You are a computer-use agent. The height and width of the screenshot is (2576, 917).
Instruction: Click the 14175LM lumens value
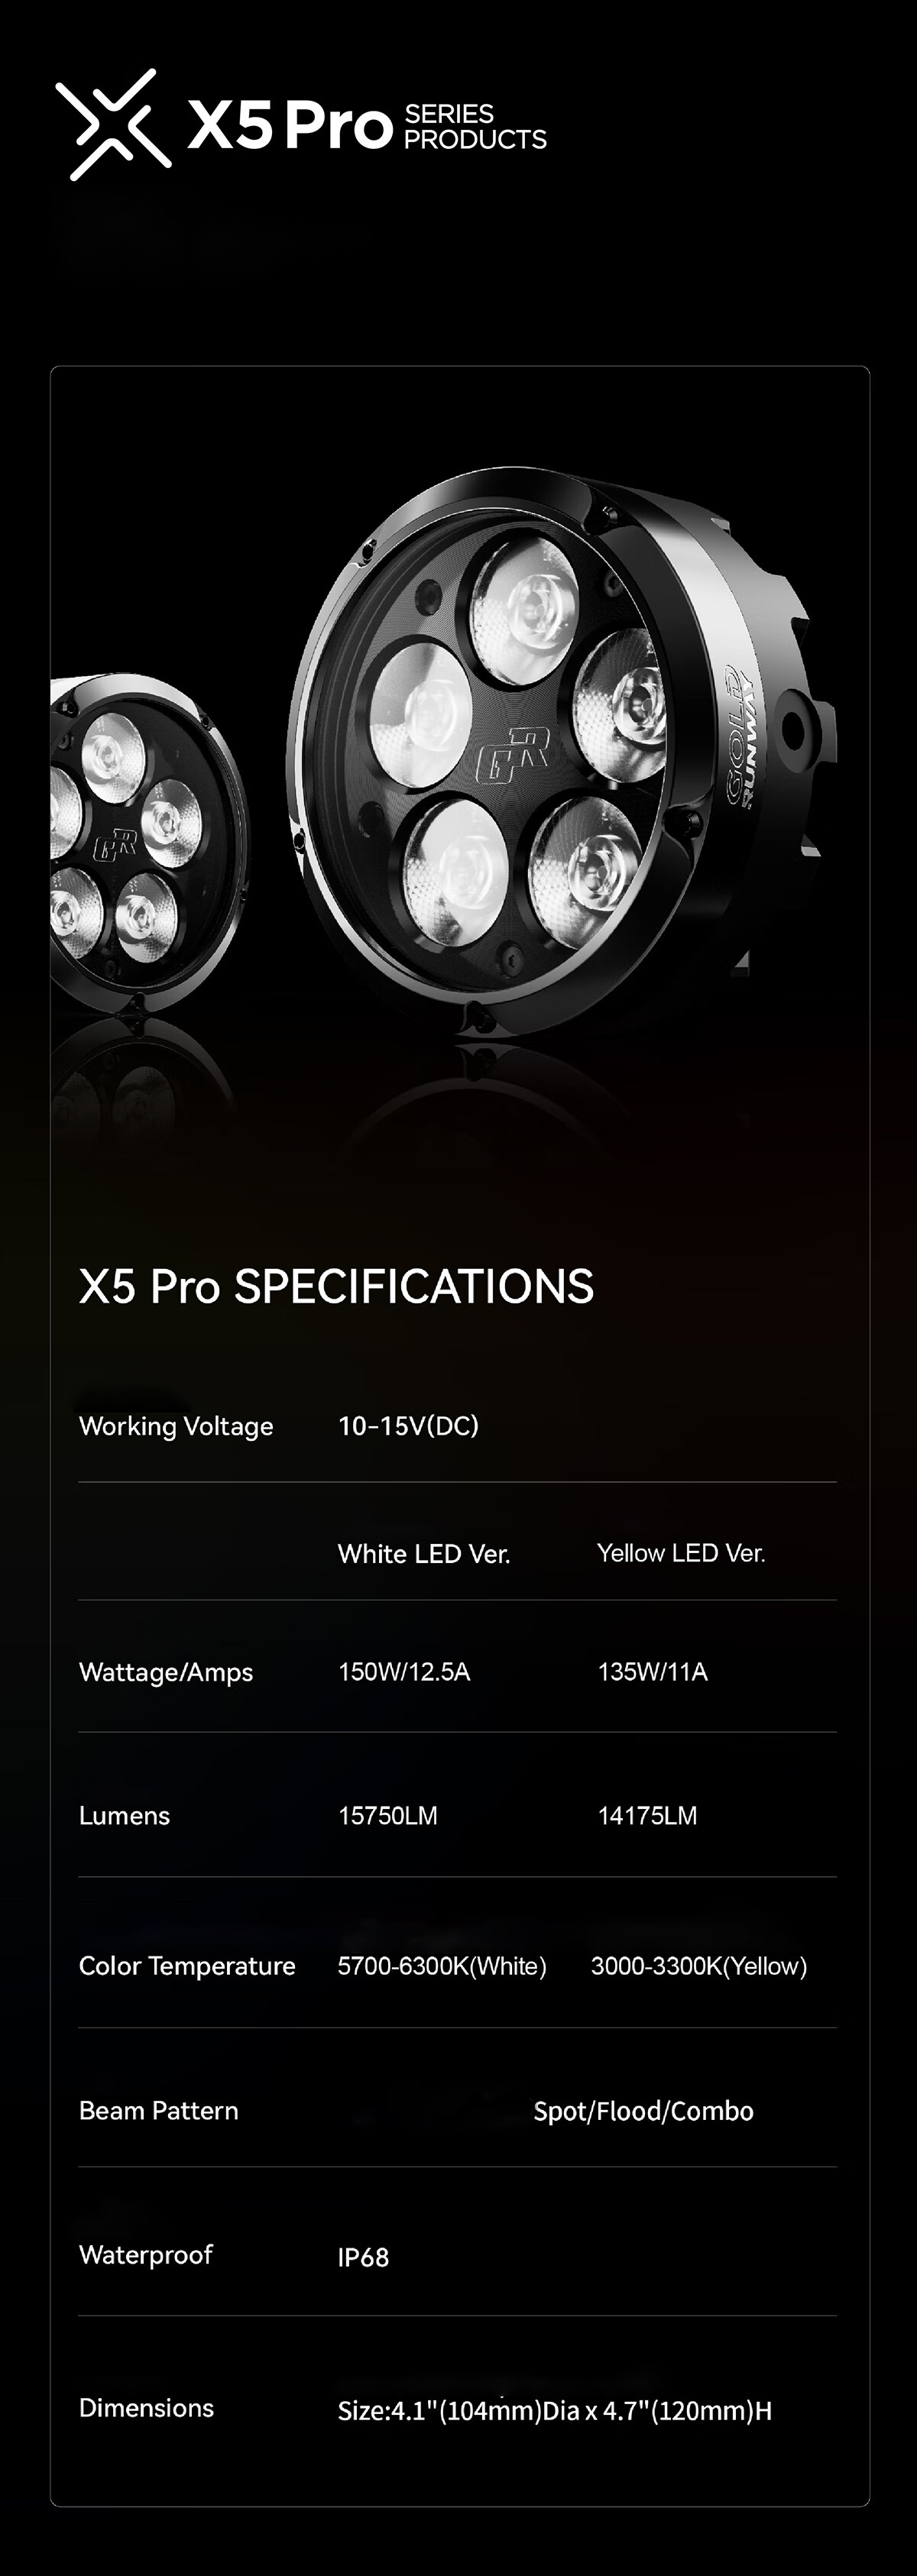(647, 1815)
